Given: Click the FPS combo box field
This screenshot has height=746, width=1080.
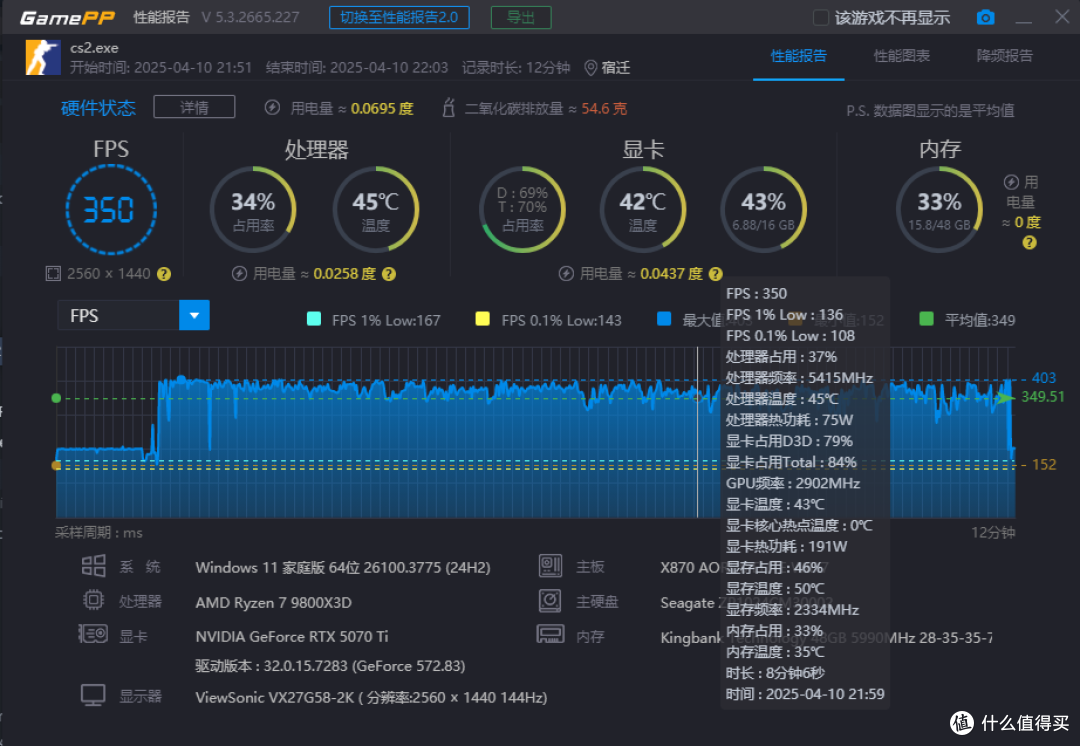Looking at the screenshot, I should [133, 315].
